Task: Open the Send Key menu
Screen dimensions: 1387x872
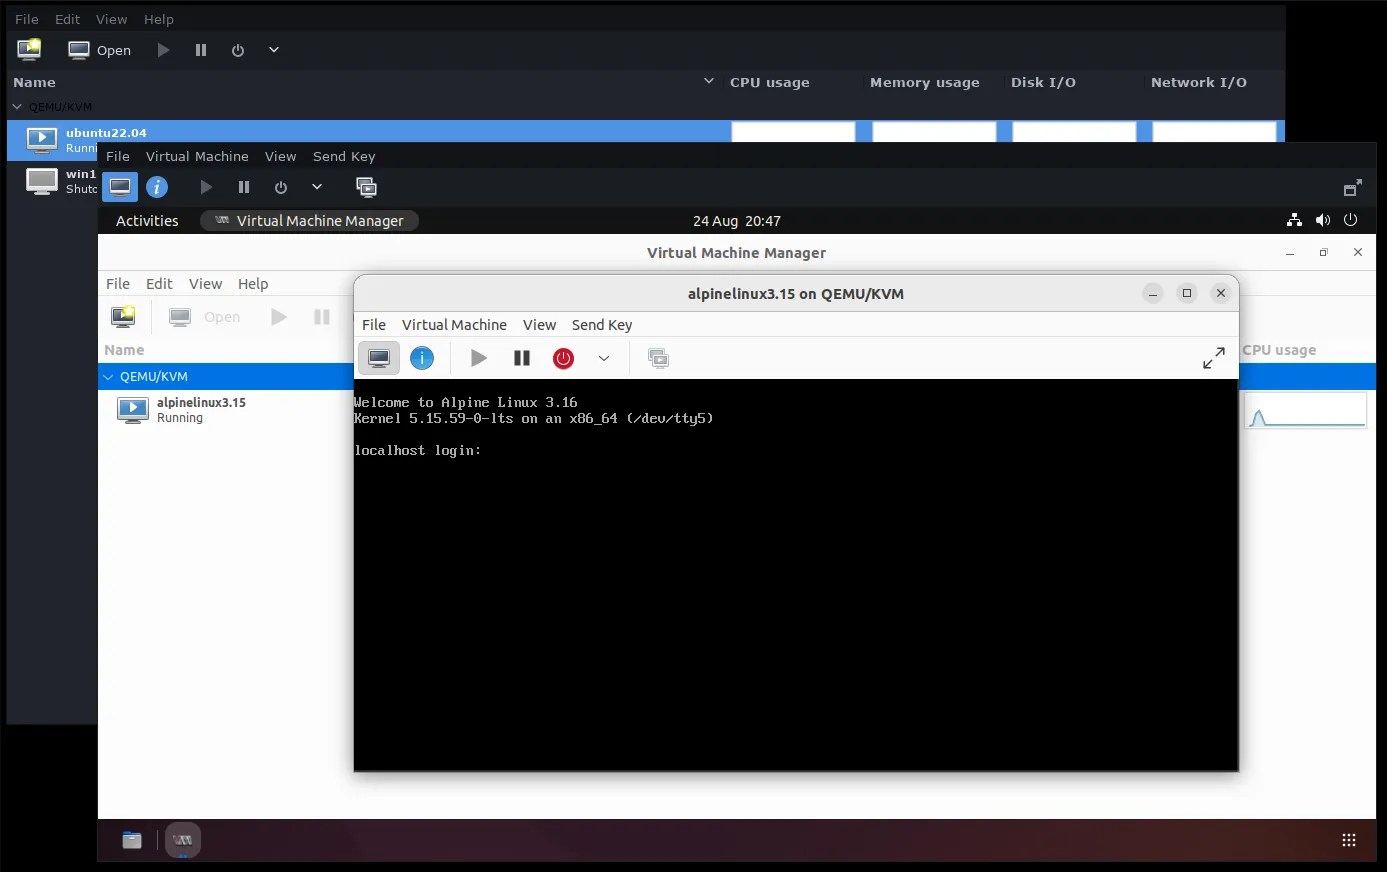Action: (601, 324)
